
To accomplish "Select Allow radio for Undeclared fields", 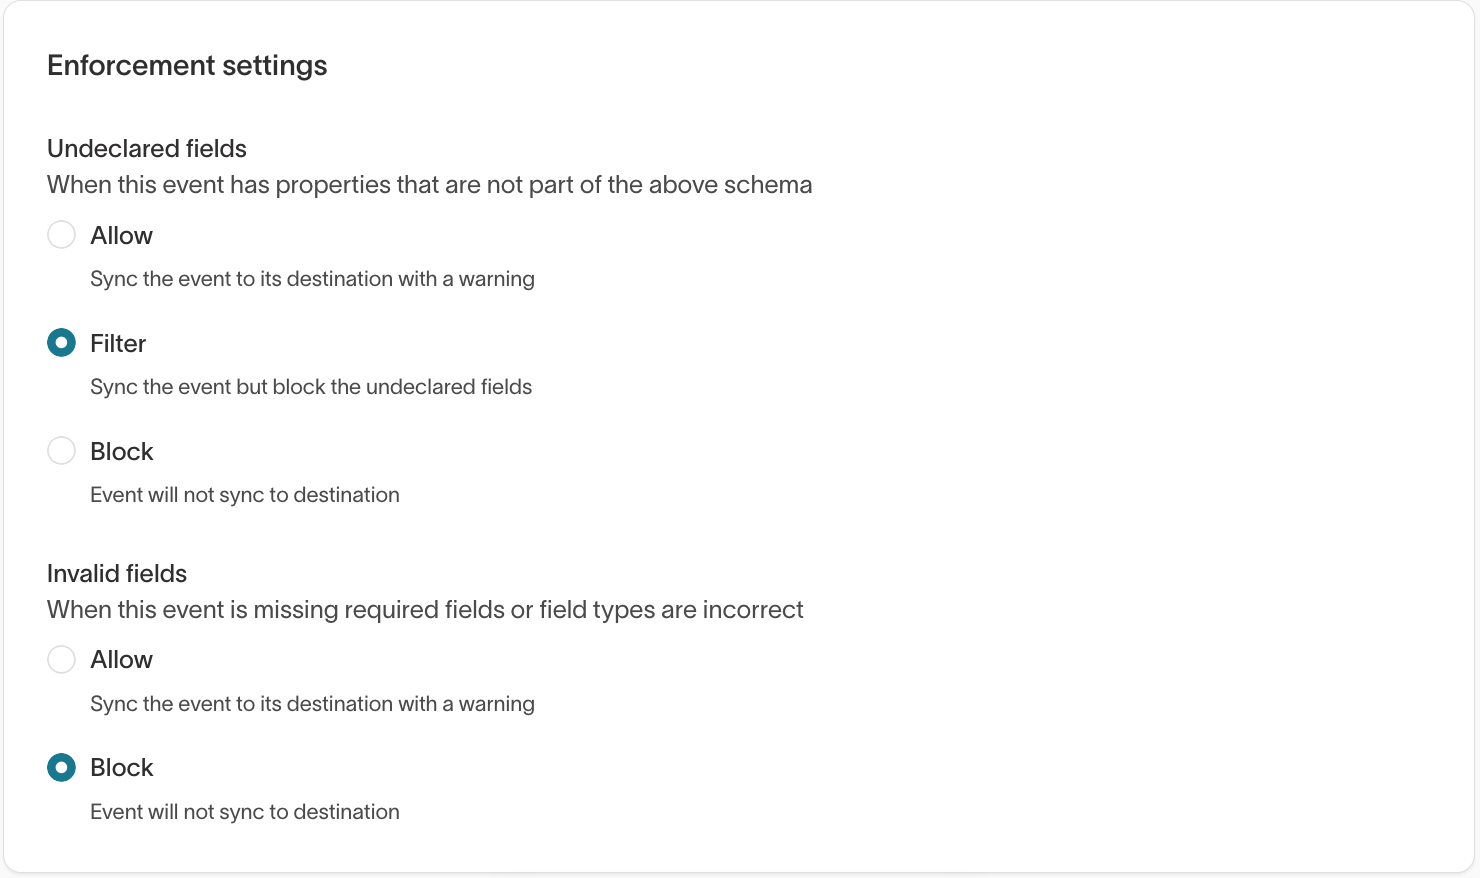I will tap(61, 235).
